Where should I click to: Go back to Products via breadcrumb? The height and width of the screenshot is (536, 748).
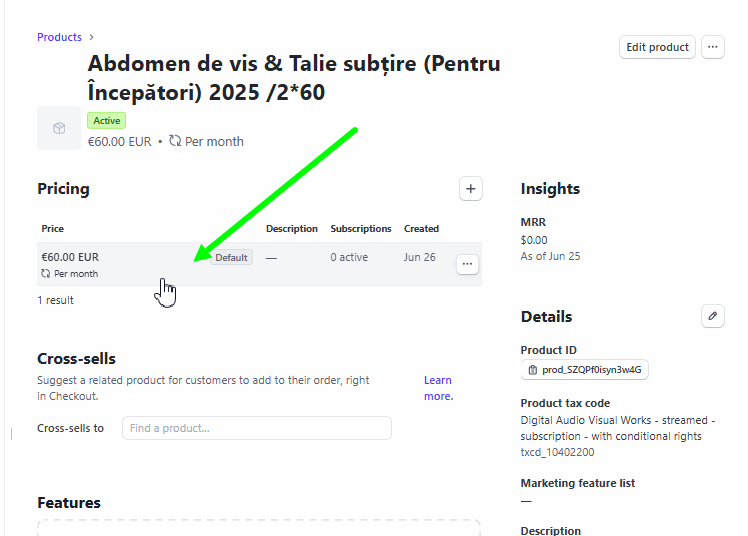tap(59, 37)
